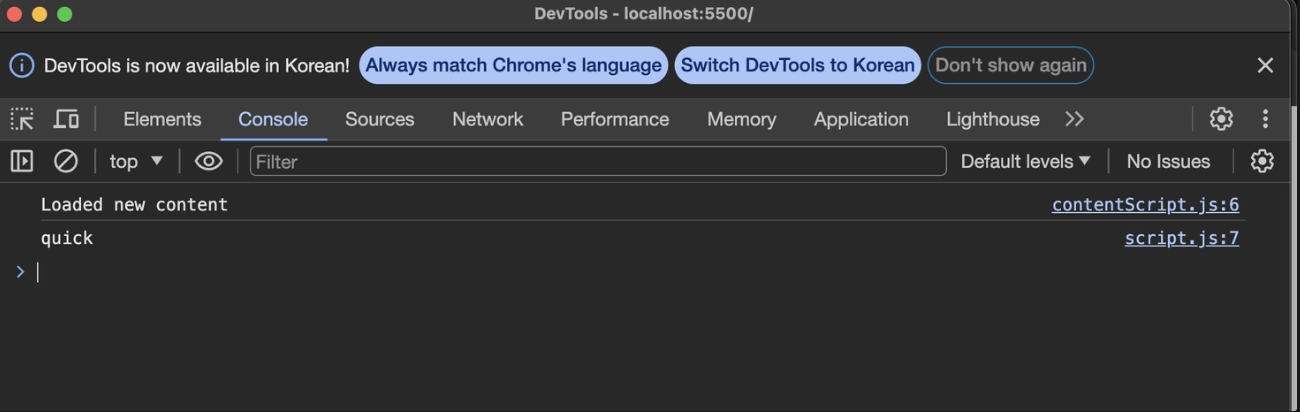1300x412 pixels.
Task: Open the Default levels dropdown
Action: [1025, 161]
